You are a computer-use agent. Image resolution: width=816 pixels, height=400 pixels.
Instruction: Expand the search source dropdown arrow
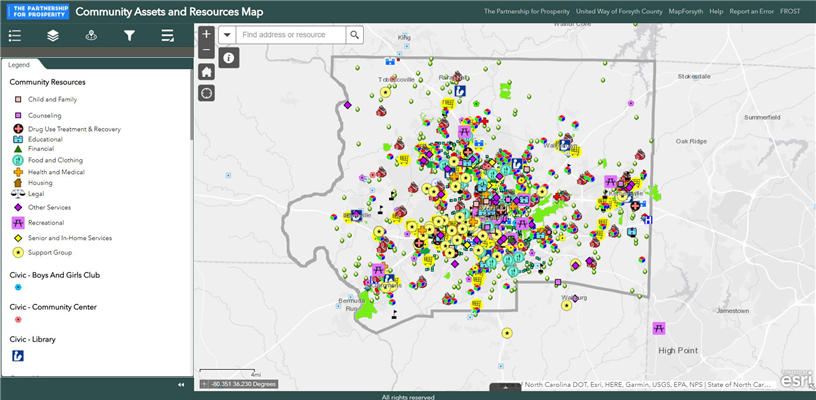pos(227,34)
